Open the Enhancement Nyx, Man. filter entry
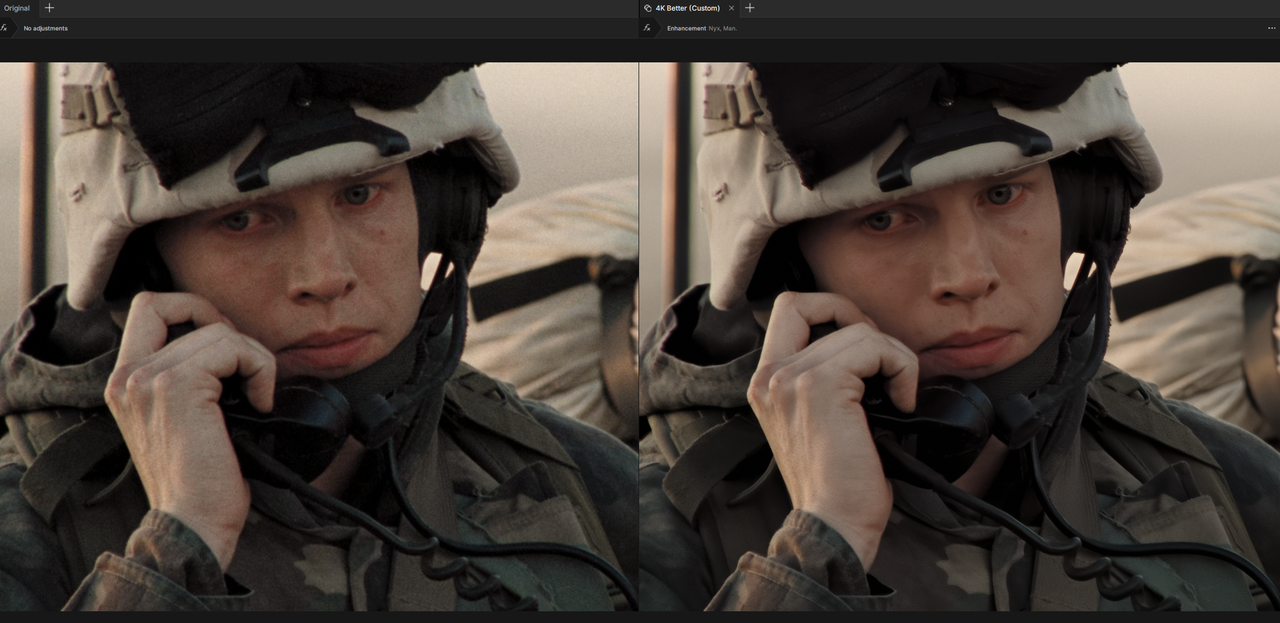The height and width of the screenshot is (623, 1280). point(702,28)
